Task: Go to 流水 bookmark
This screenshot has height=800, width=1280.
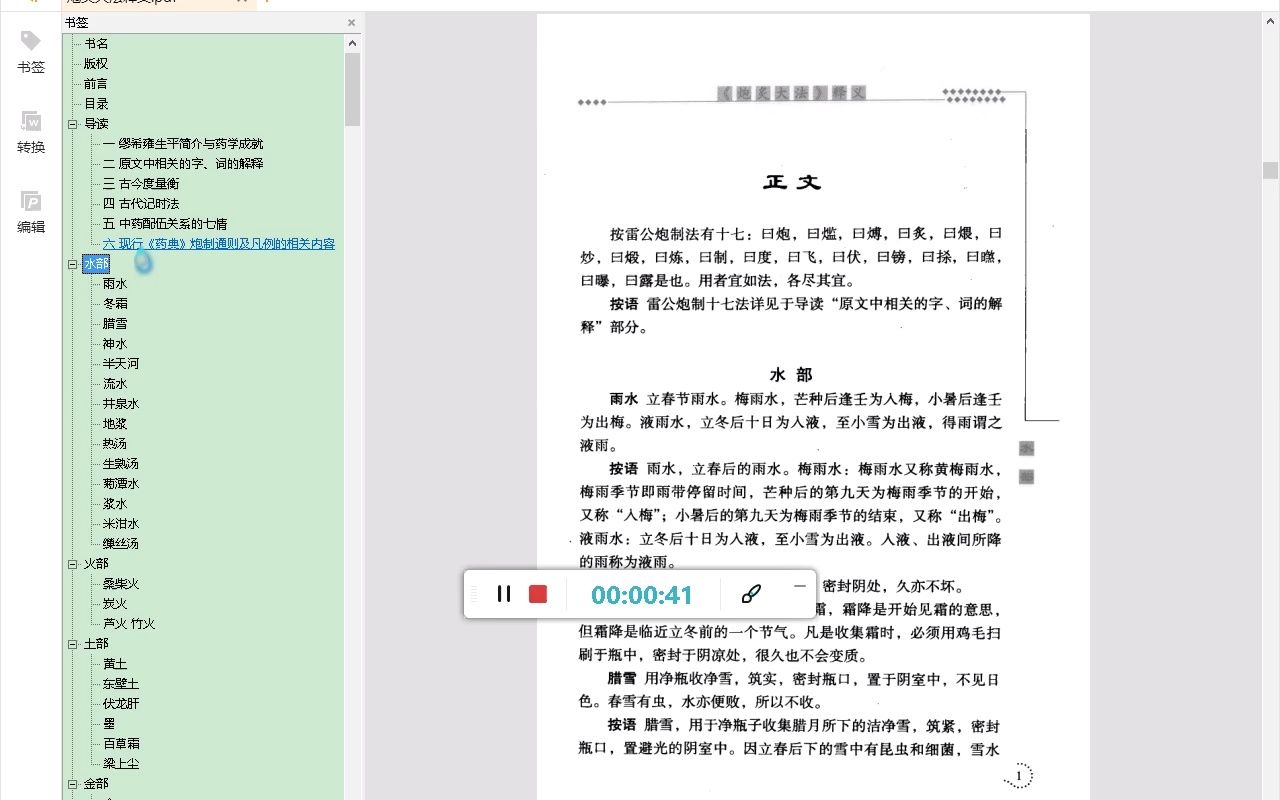Action: pos(115,383)
